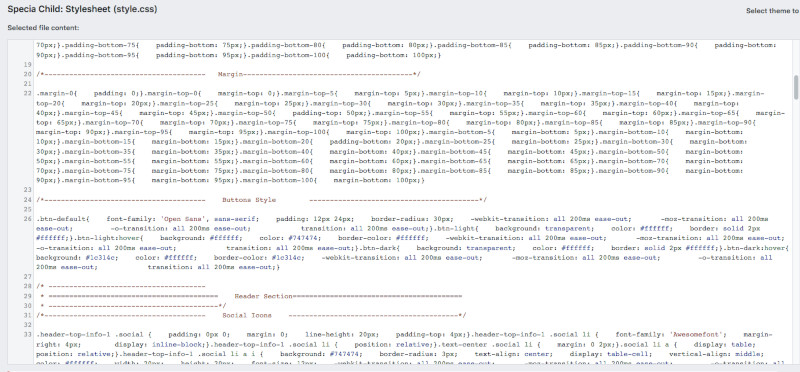Click the 'Specia Child: Stylesheet (style.css)' heading
This screenshot has width=800, height=372.
tap(83, 10)
